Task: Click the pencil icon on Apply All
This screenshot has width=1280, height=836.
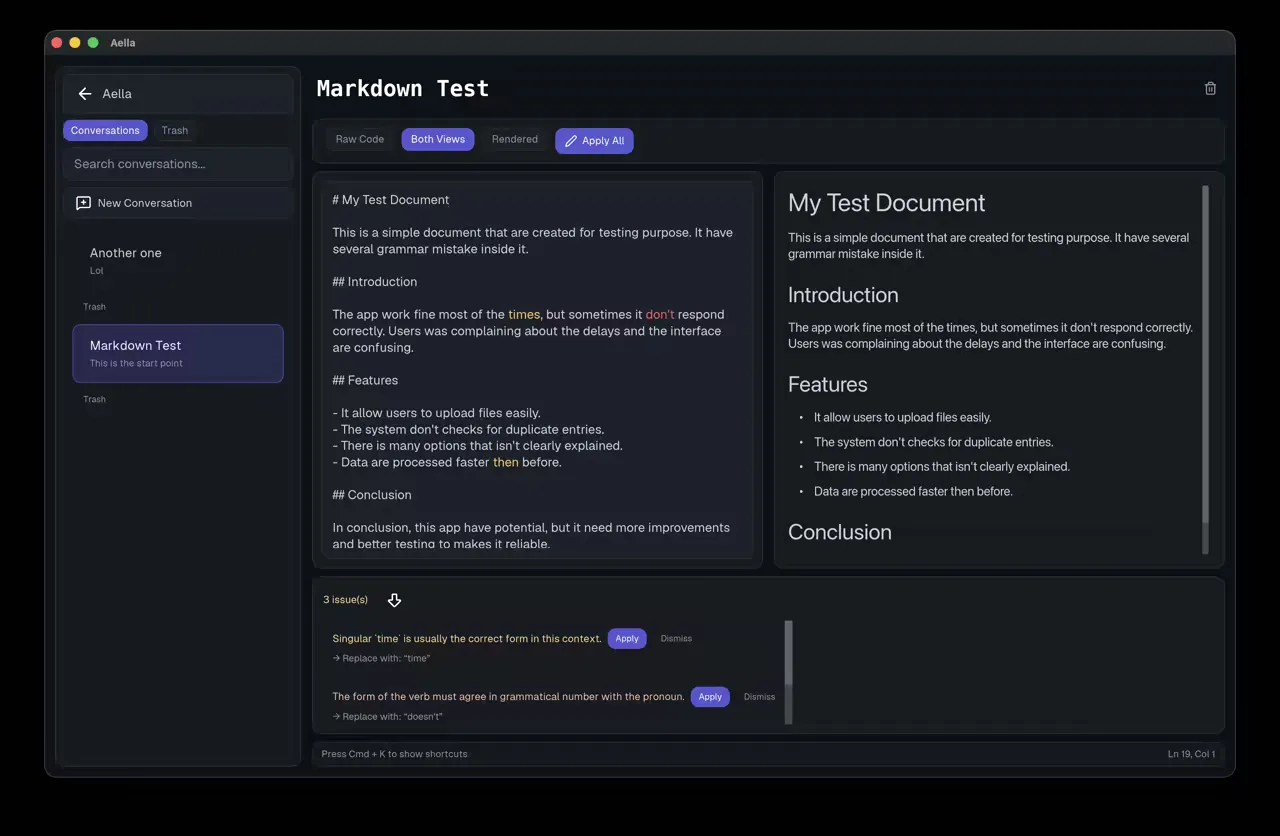Action: [571, 141]
